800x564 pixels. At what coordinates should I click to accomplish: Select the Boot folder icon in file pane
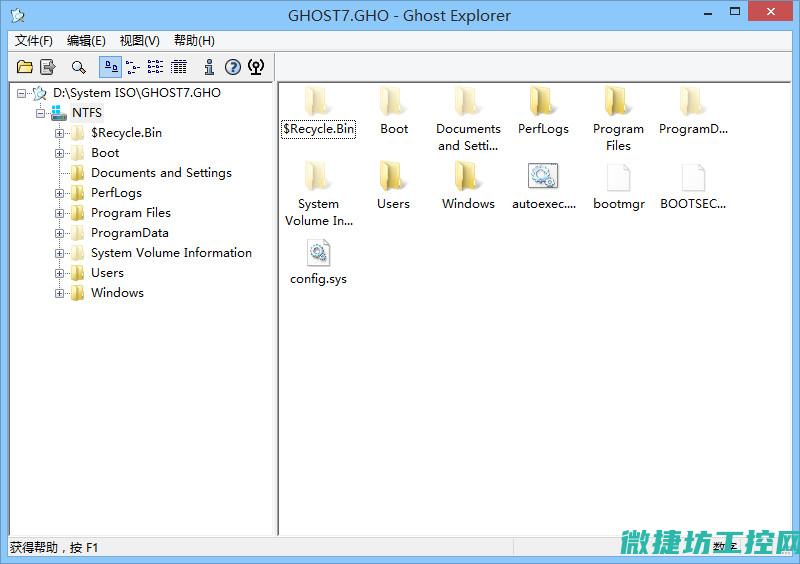[x=393, y=102]
